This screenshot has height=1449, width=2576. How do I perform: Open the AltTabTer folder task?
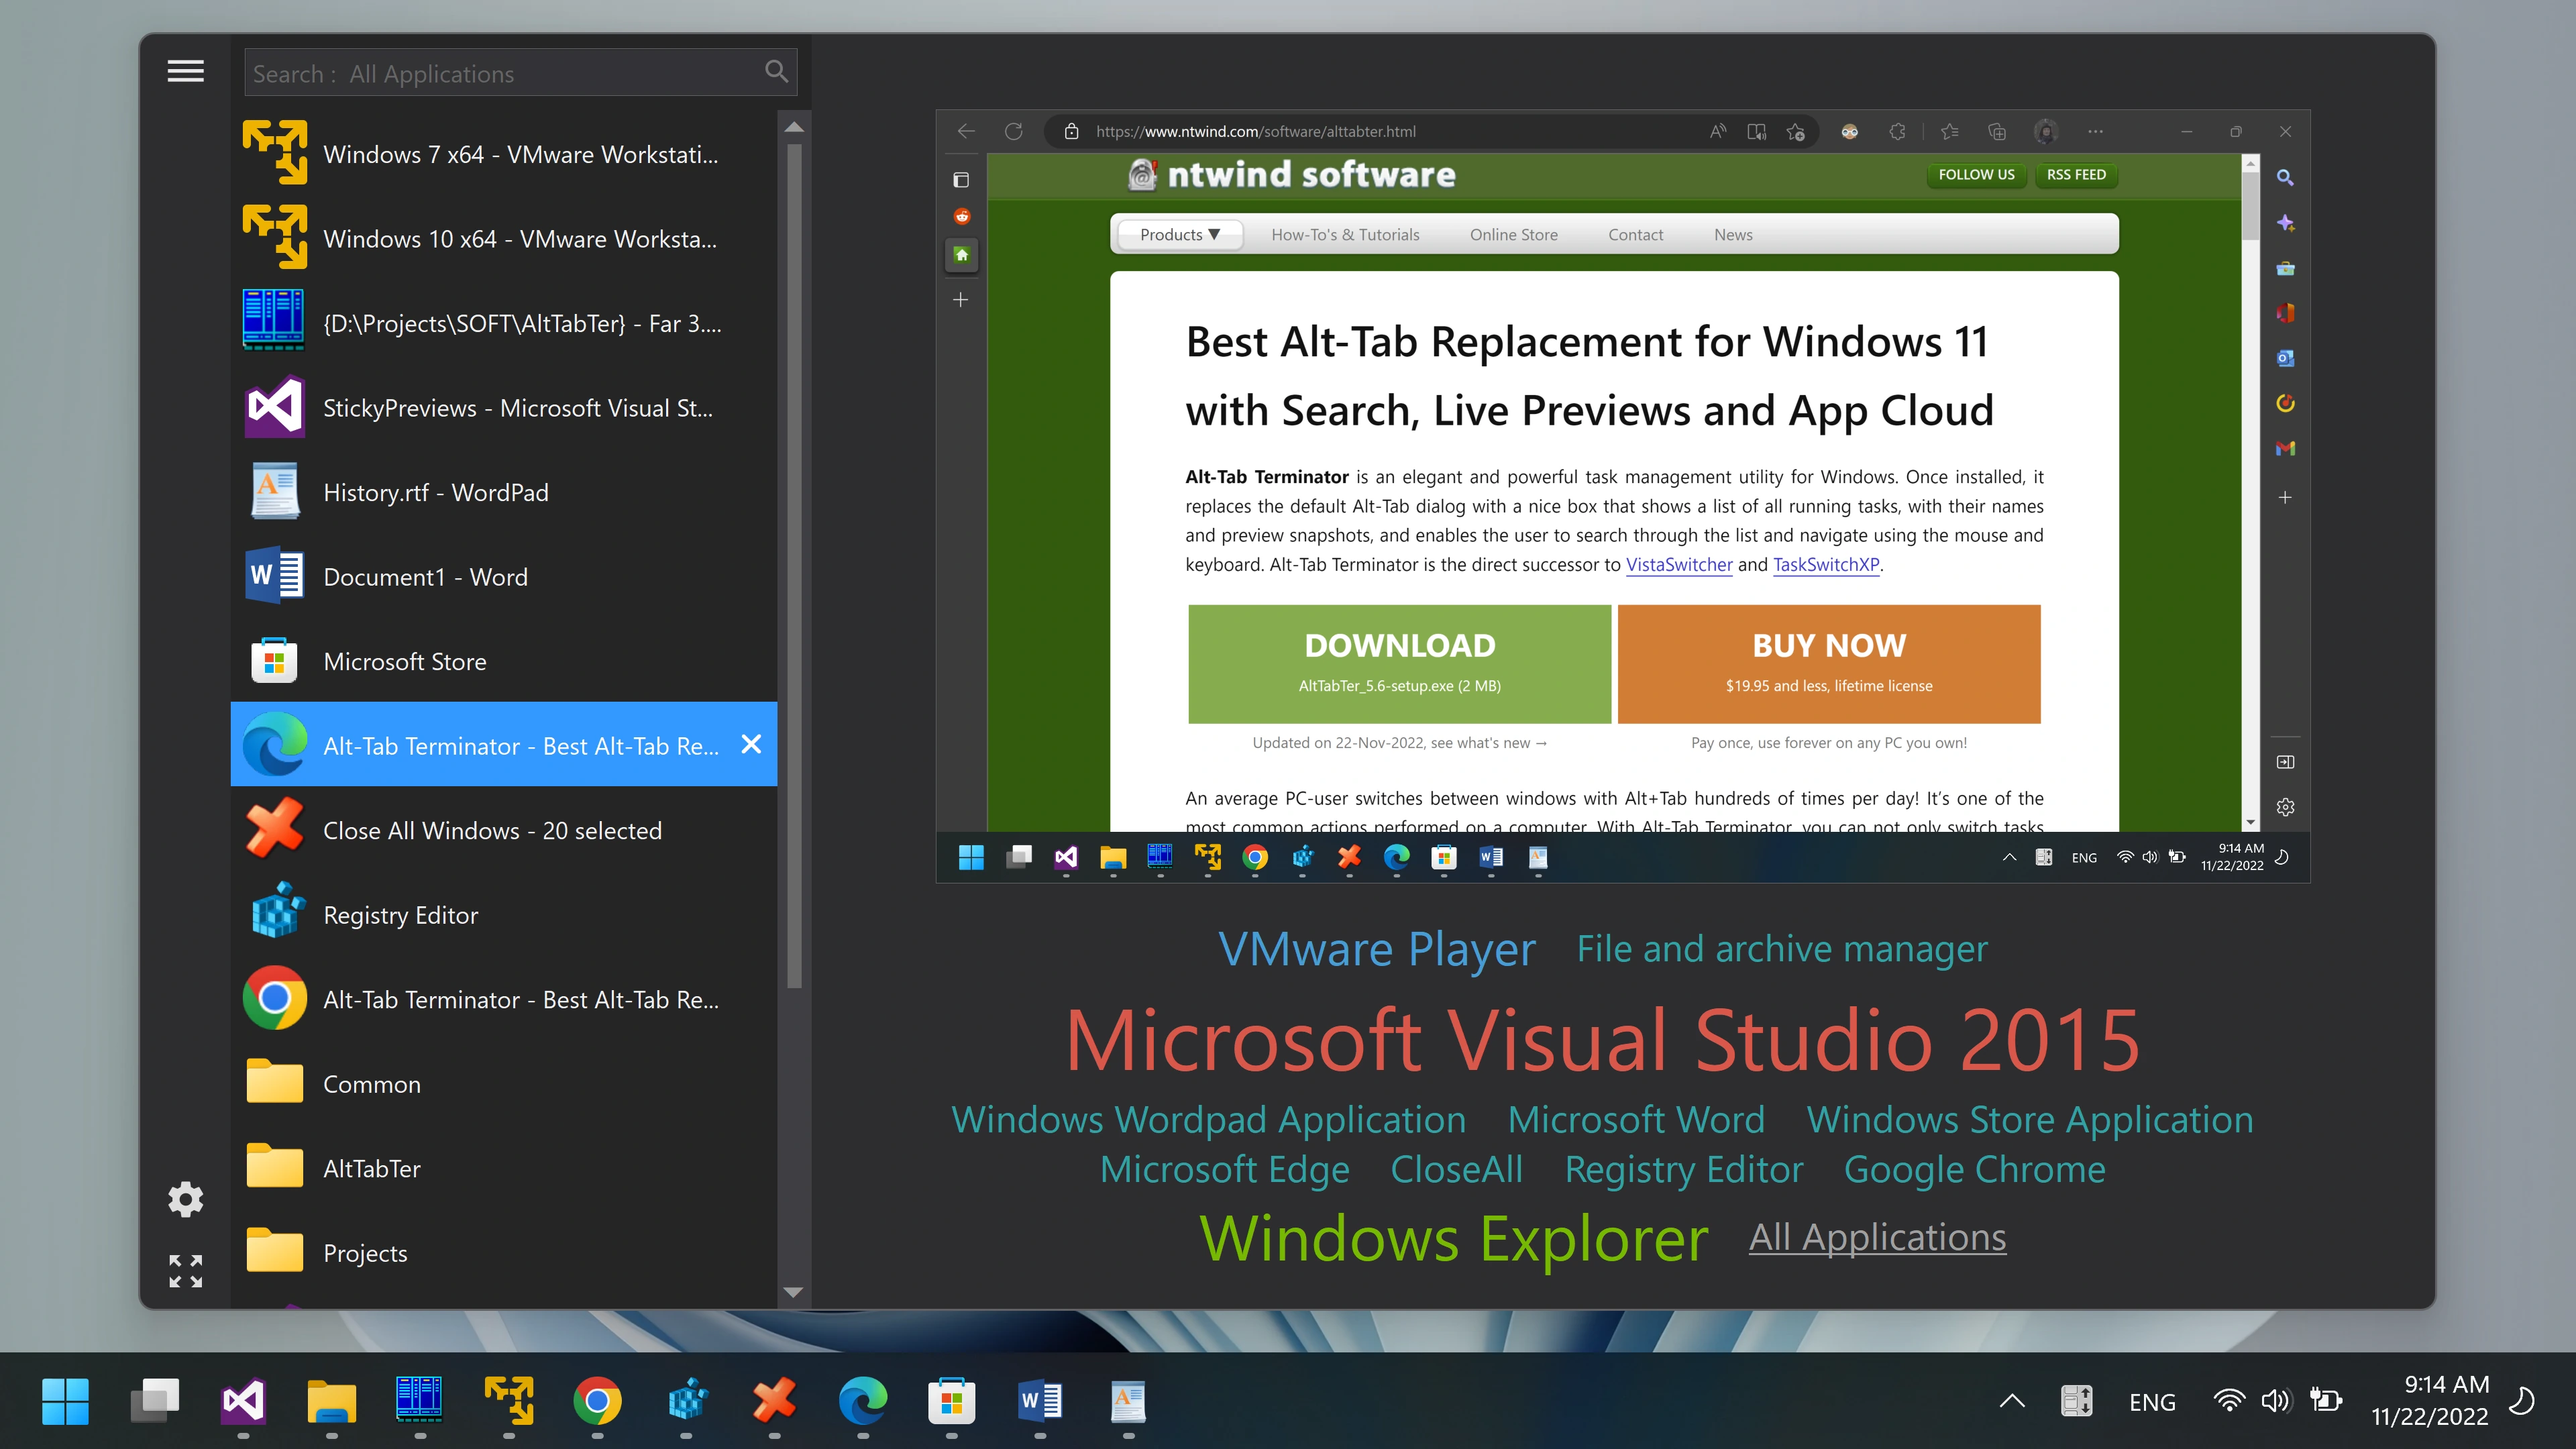point(504,1168)
